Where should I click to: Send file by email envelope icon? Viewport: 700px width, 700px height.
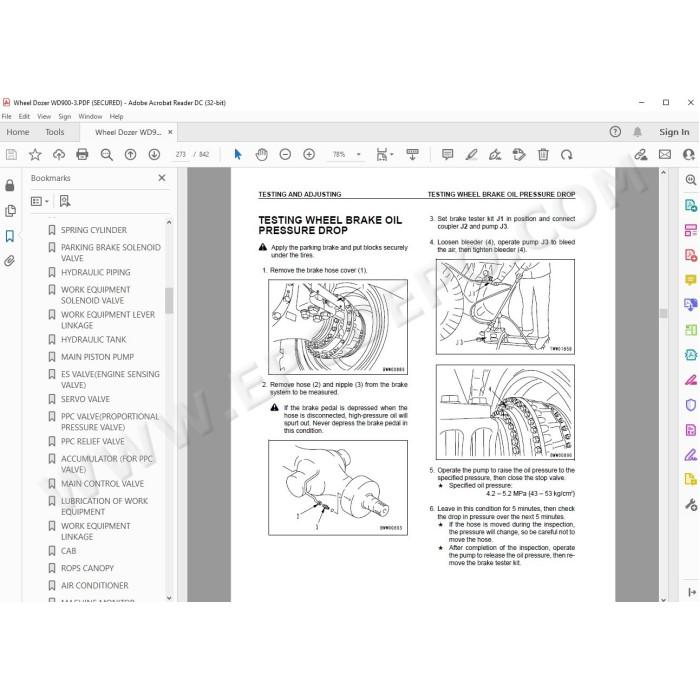click(665, 154)
